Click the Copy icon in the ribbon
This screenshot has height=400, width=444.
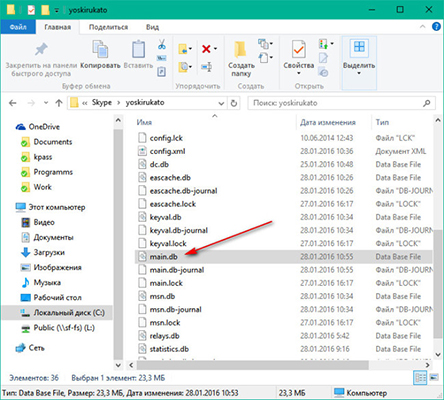tap(100, 49)
